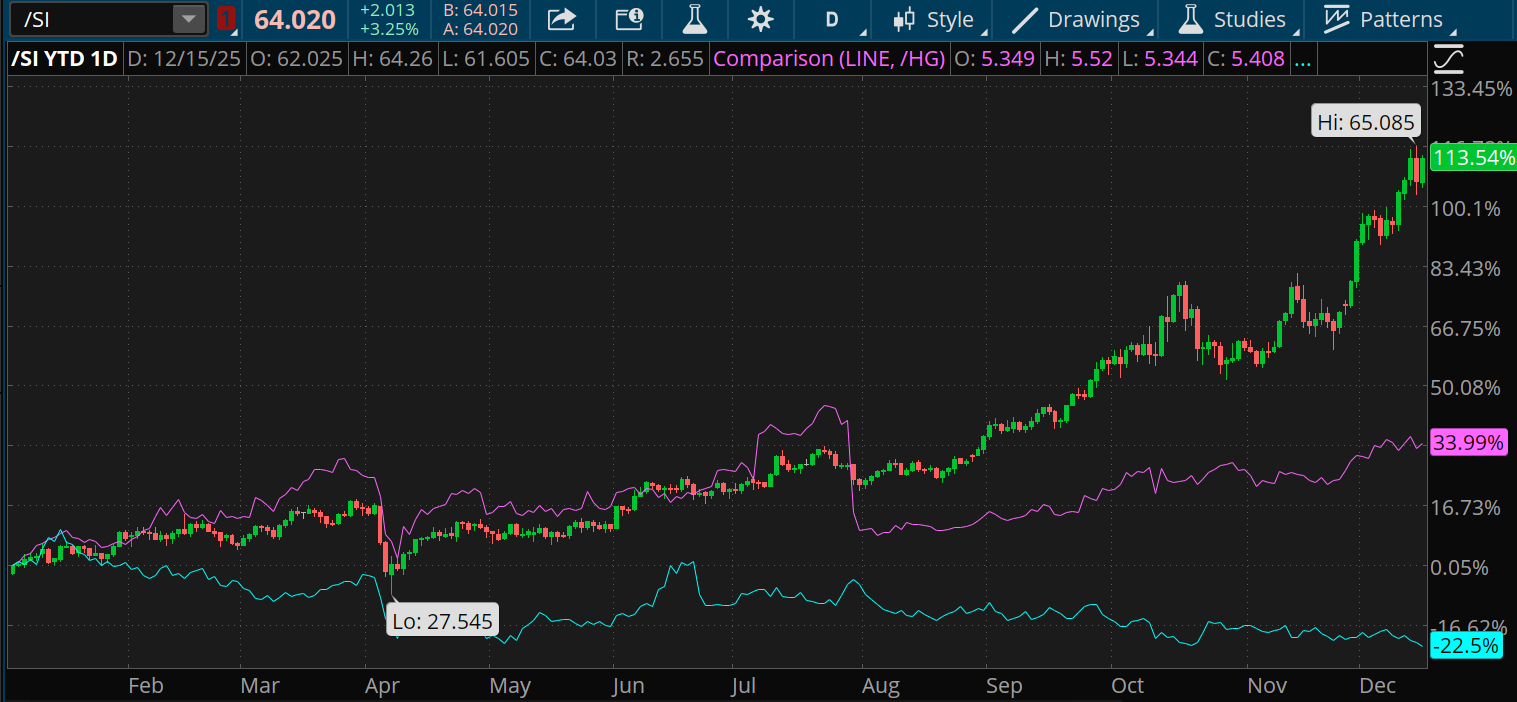1517x702 pixels.
Task: Click the maximize chart icon in top-right corner
Action: [x=1447, y=59]
